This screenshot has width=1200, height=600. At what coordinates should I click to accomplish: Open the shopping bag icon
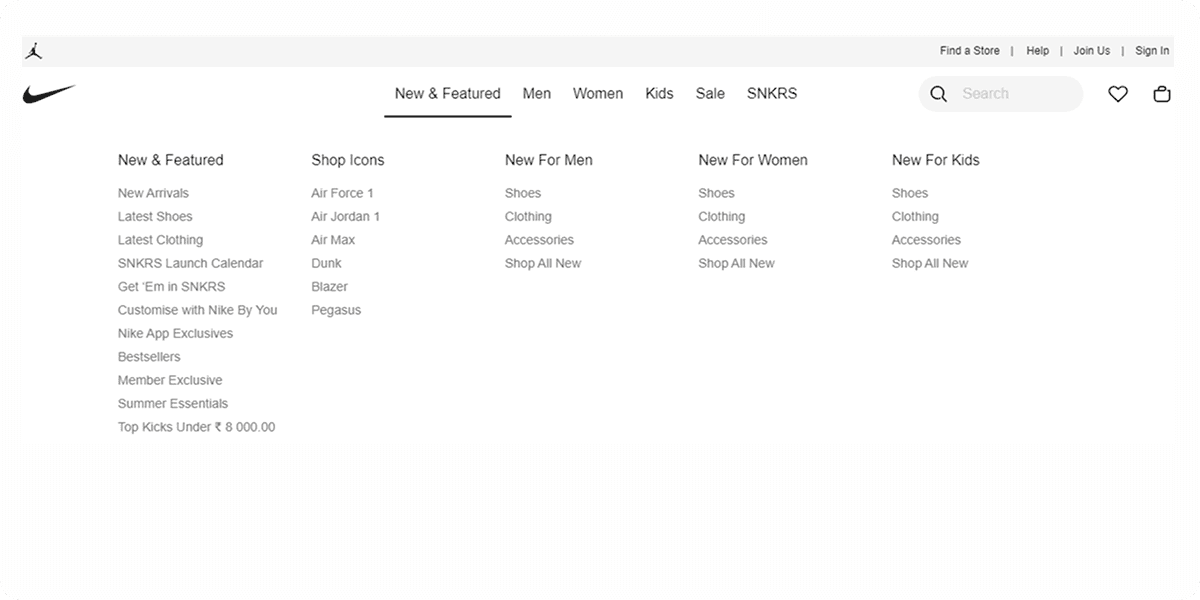click(1162, 94)
